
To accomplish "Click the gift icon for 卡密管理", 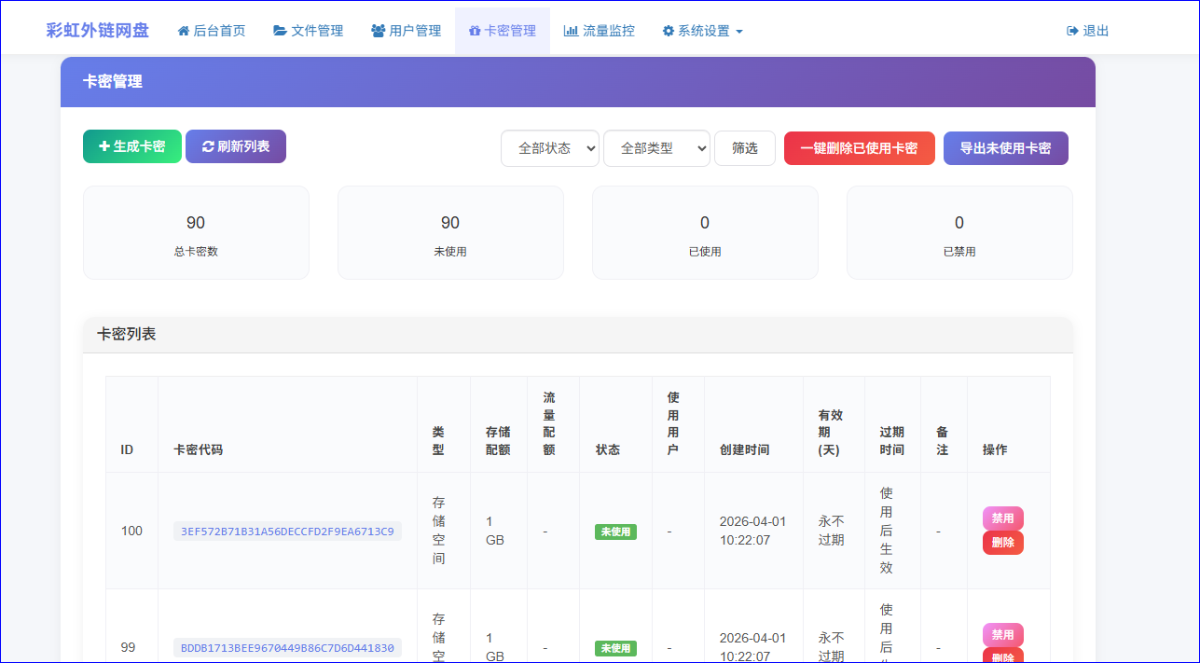I will 474,31.
